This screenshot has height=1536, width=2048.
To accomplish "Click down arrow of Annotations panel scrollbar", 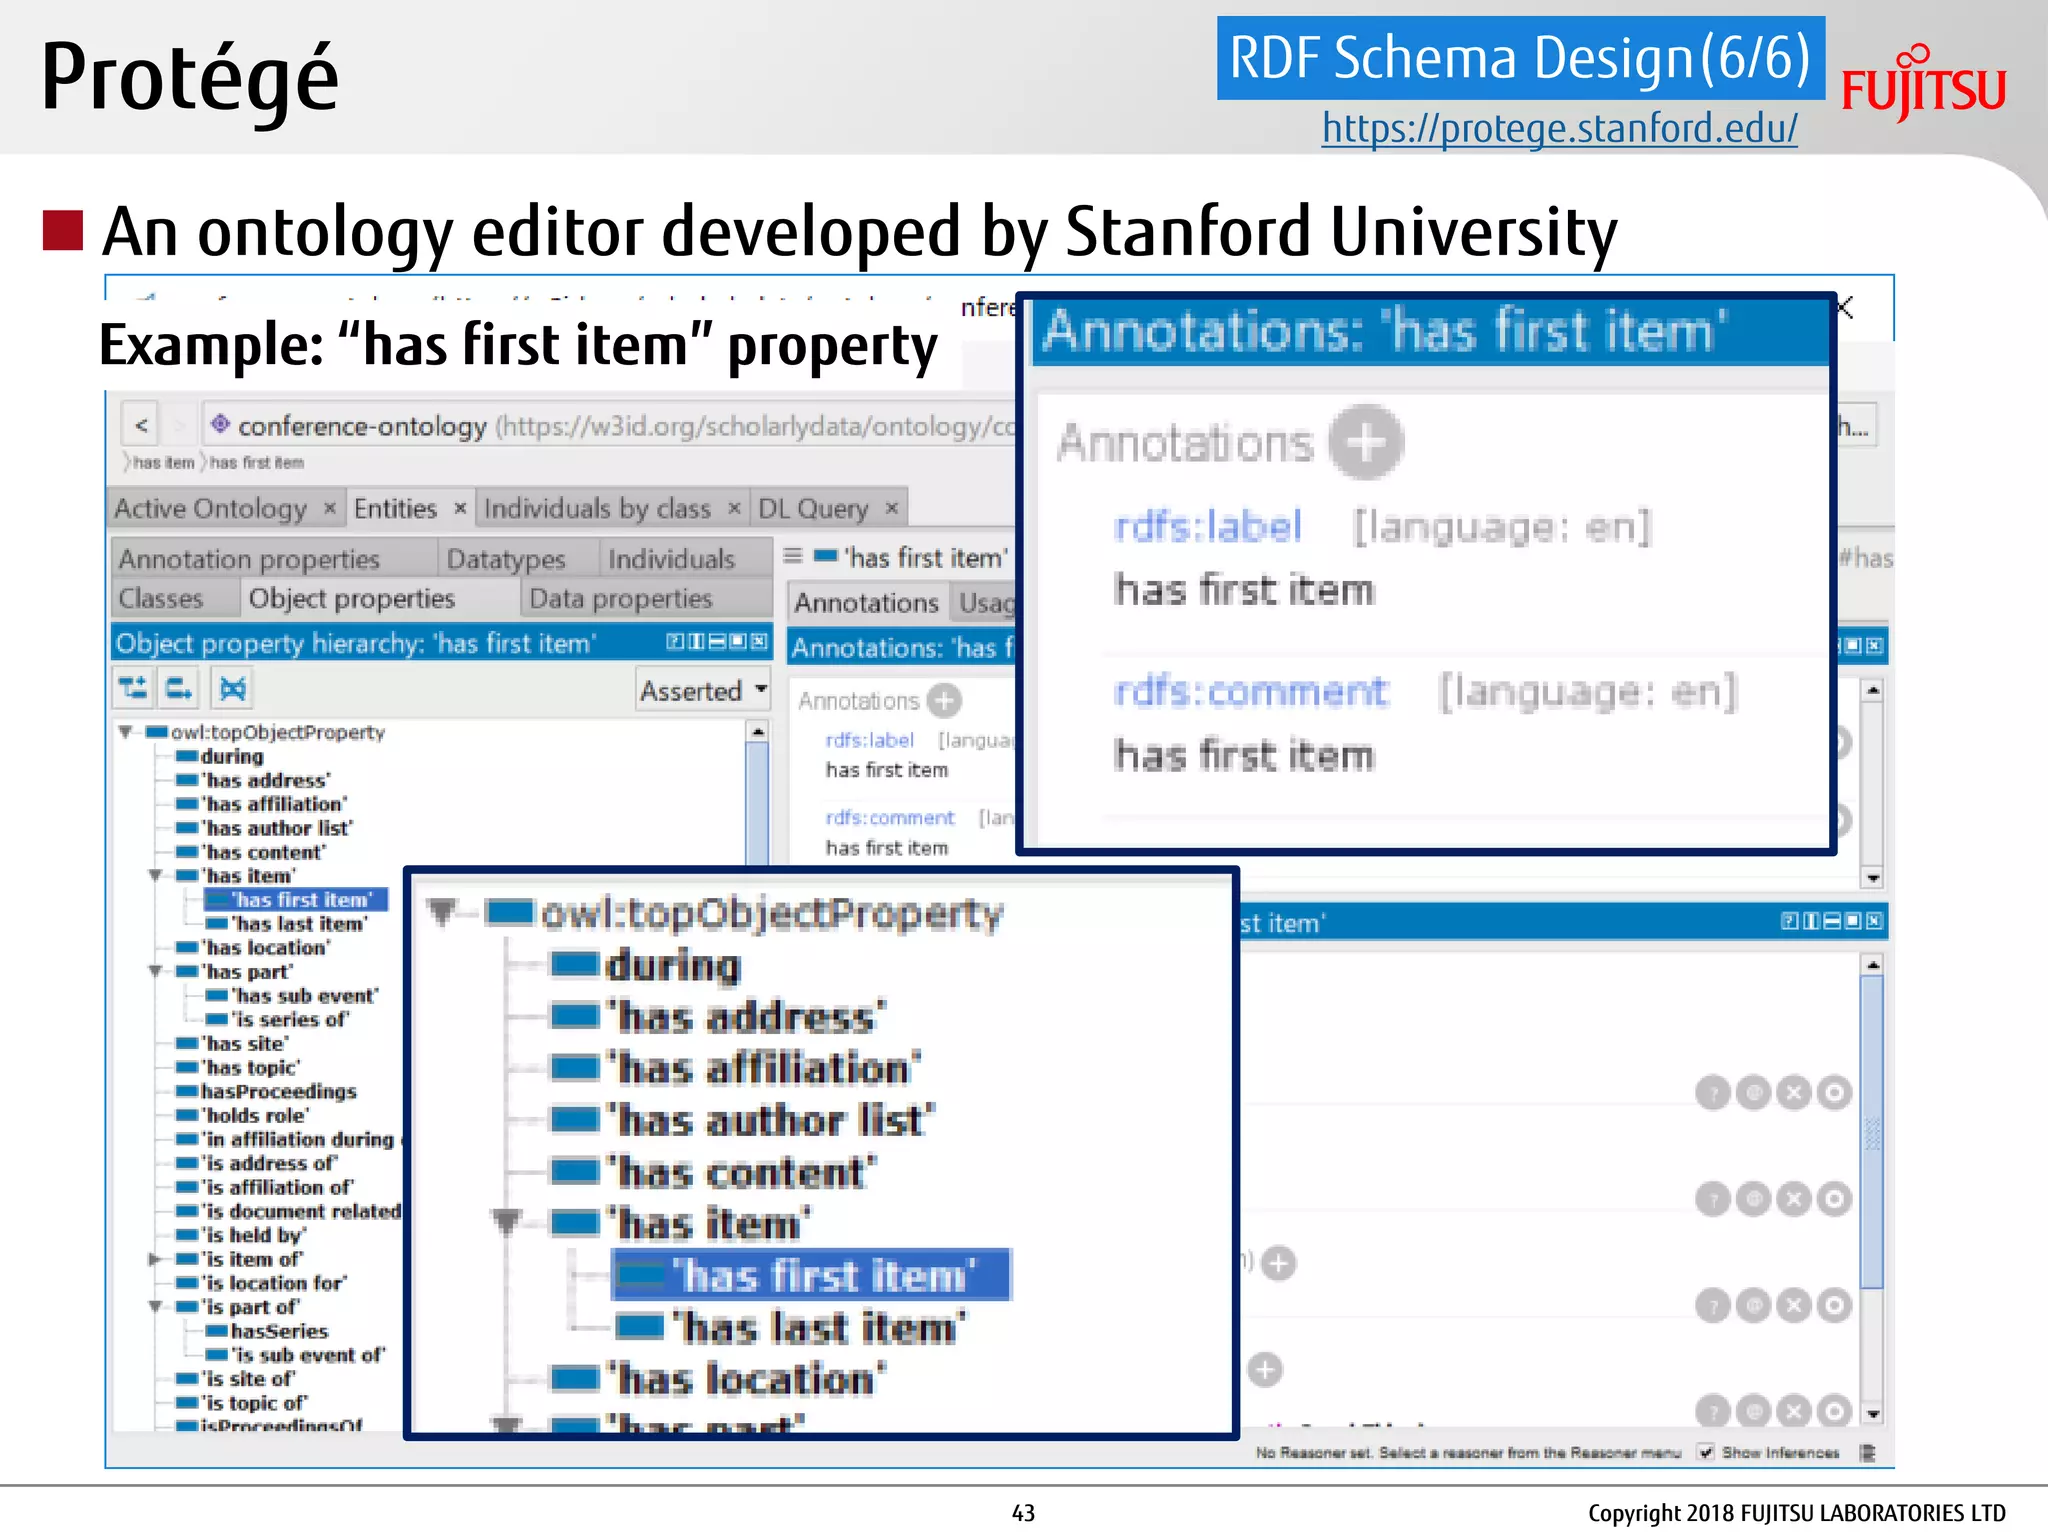I will pos(1873,878).
